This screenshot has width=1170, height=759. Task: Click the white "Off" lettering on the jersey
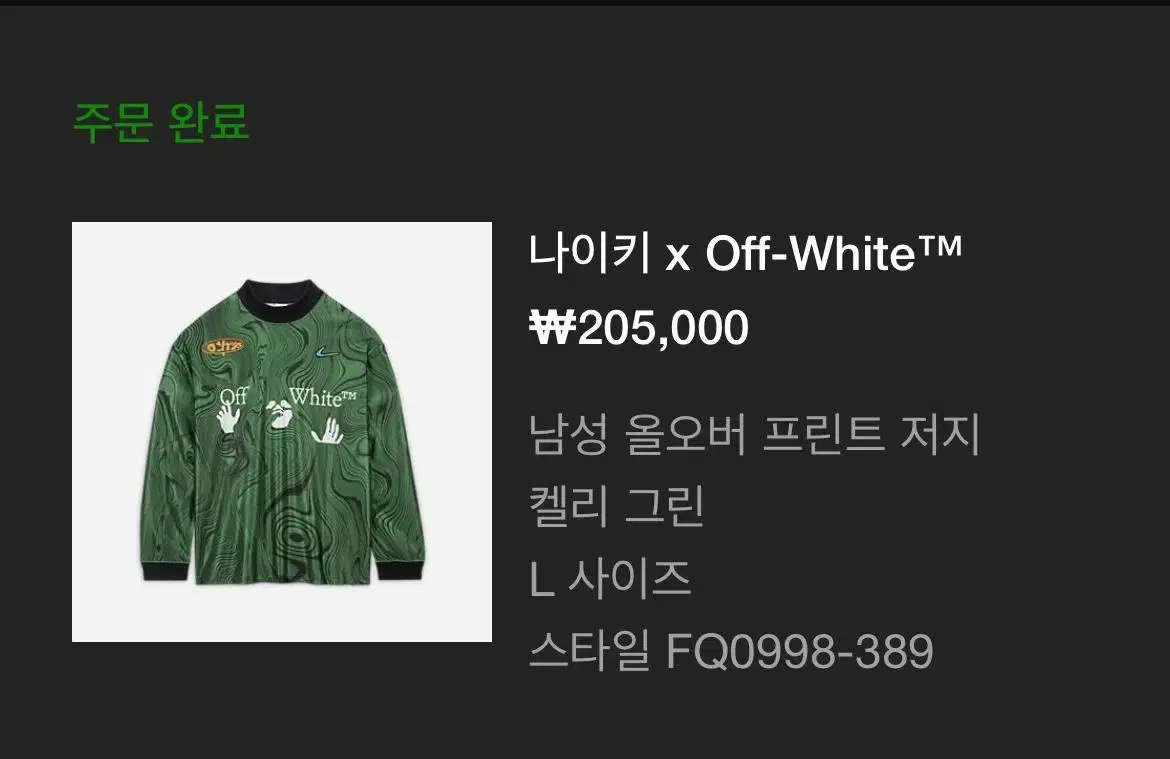point(233,396)
